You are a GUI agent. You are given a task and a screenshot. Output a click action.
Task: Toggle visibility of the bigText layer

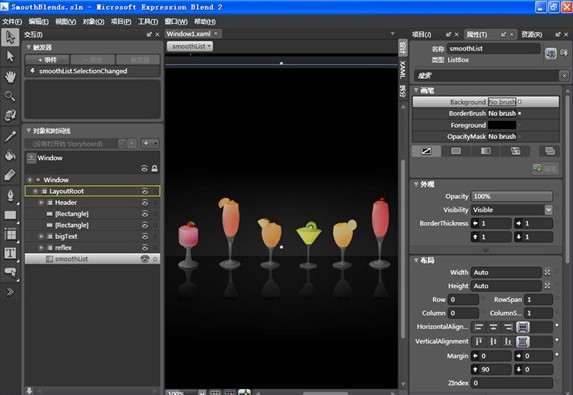point(145,237)
